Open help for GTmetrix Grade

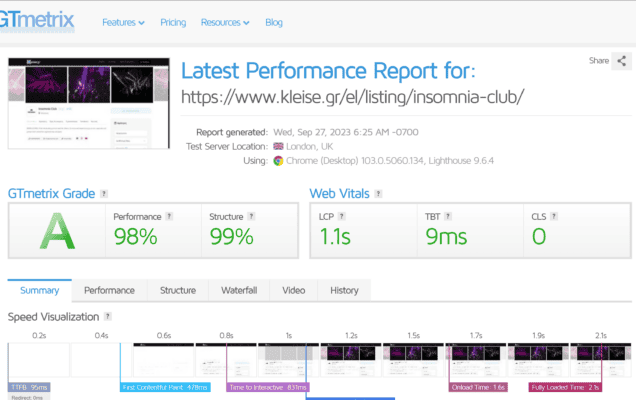104,194
